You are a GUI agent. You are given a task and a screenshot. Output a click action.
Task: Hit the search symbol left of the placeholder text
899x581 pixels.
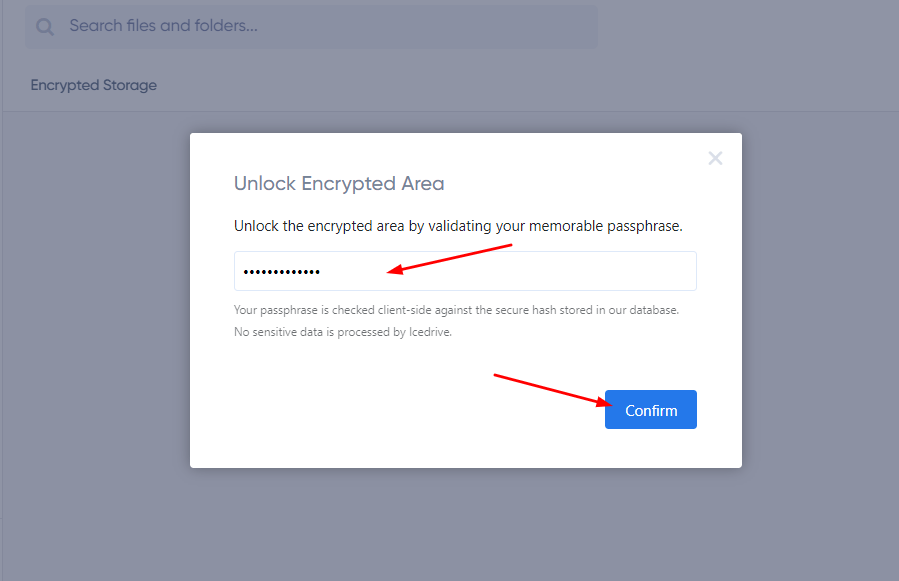44,26
